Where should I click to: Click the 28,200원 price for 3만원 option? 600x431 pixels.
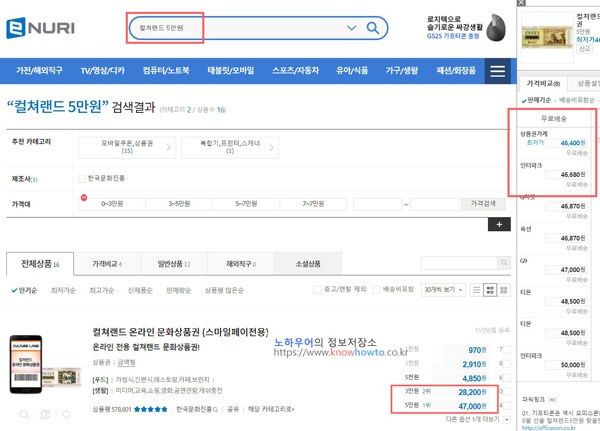click(472, 392)
